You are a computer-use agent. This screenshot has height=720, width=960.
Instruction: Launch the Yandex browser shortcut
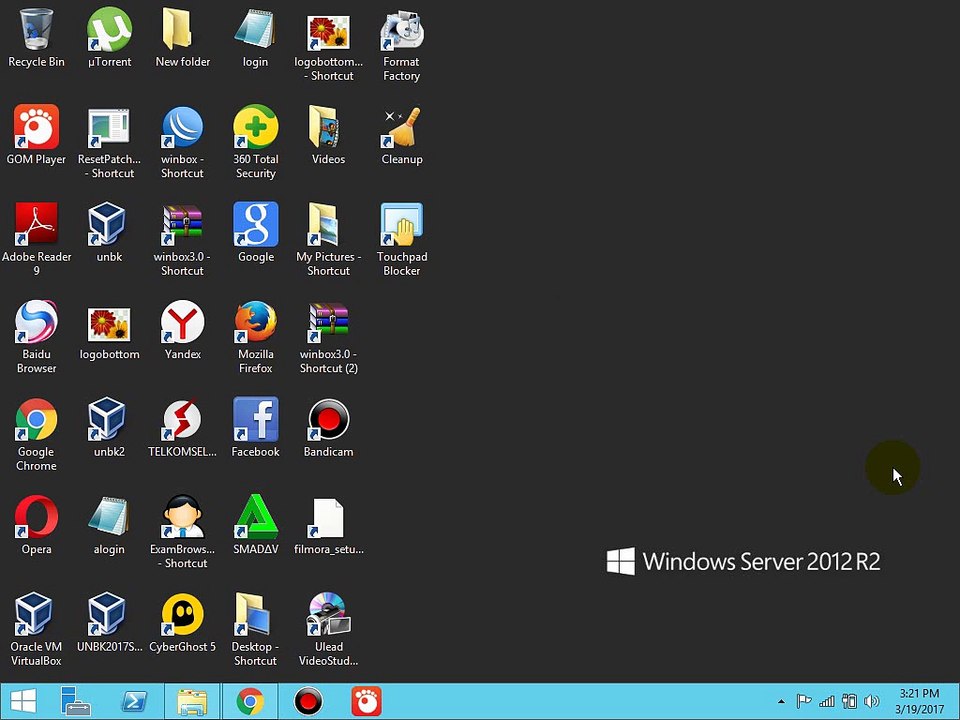click(x=182, y=329)
